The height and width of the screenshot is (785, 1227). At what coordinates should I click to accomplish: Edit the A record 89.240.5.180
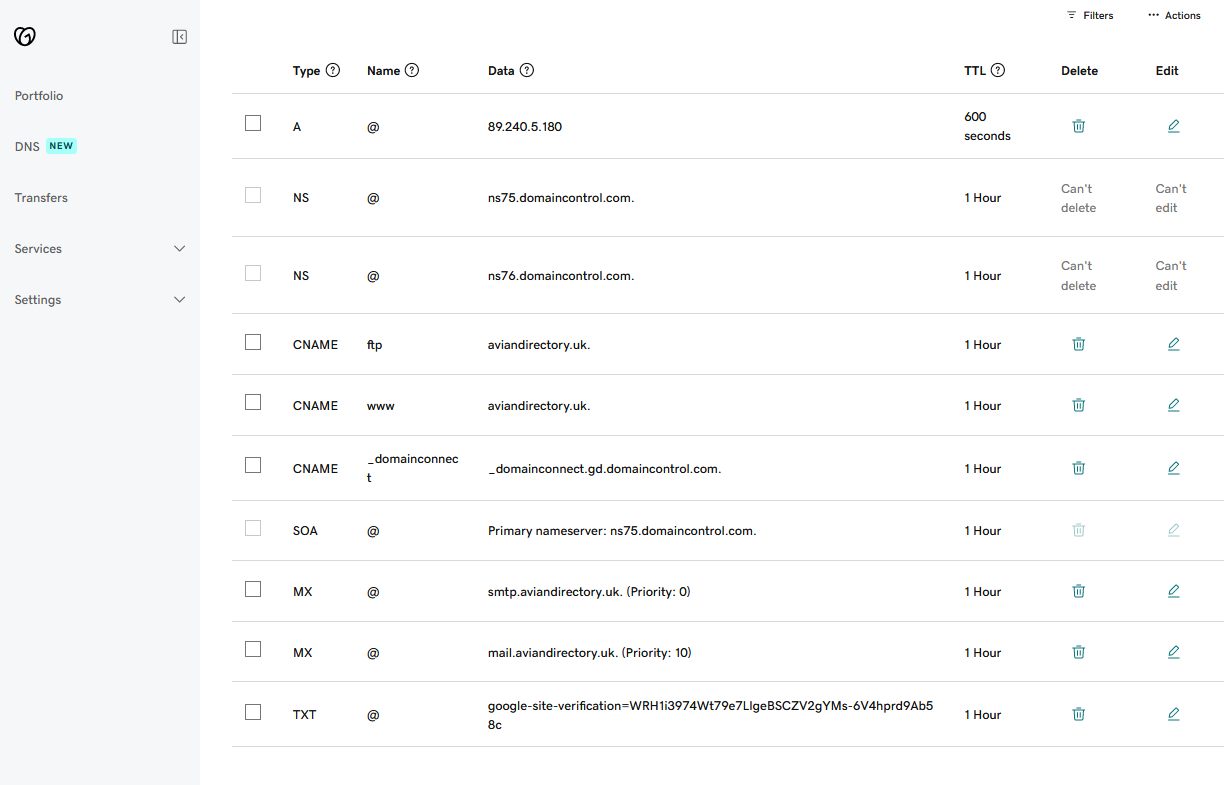[1173, 126]
